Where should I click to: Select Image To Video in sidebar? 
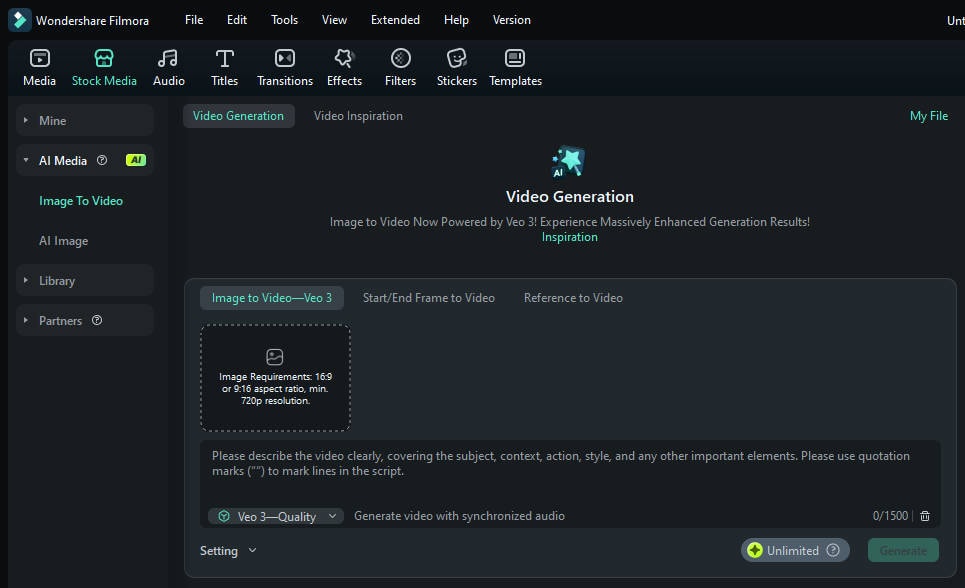[x=81, y=201]
